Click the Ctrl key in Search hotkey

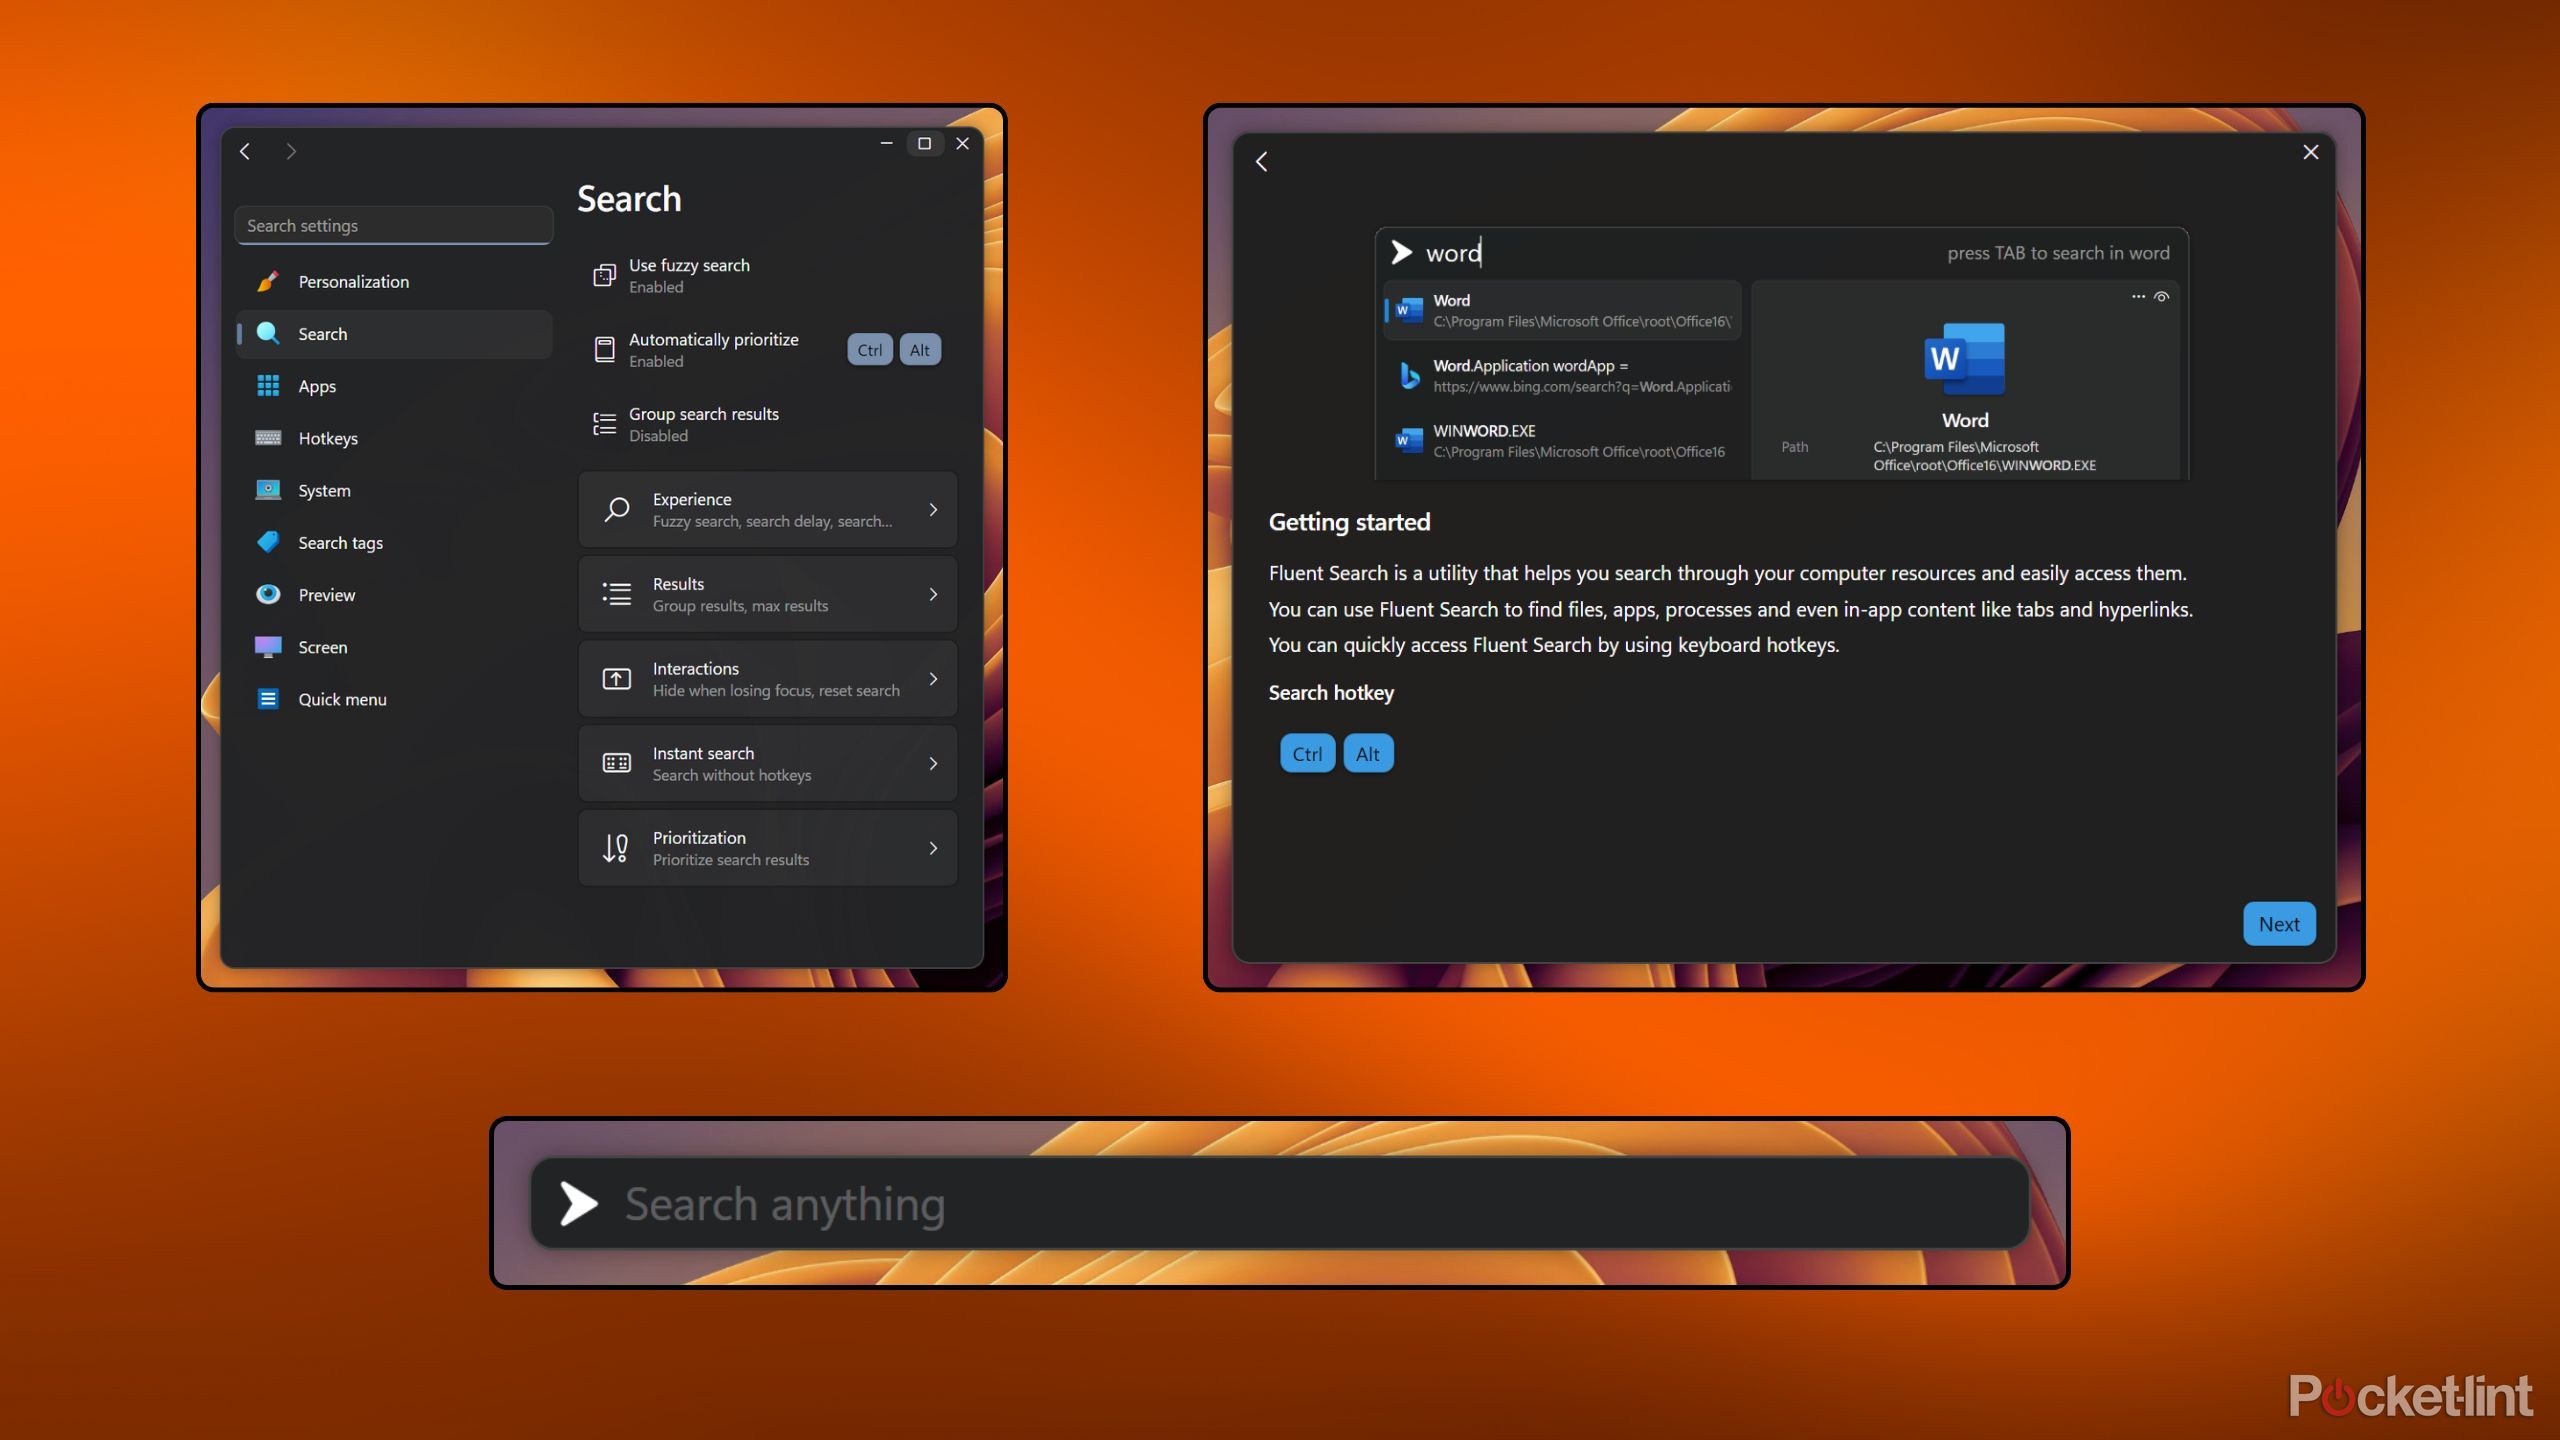coord(1307,754)
